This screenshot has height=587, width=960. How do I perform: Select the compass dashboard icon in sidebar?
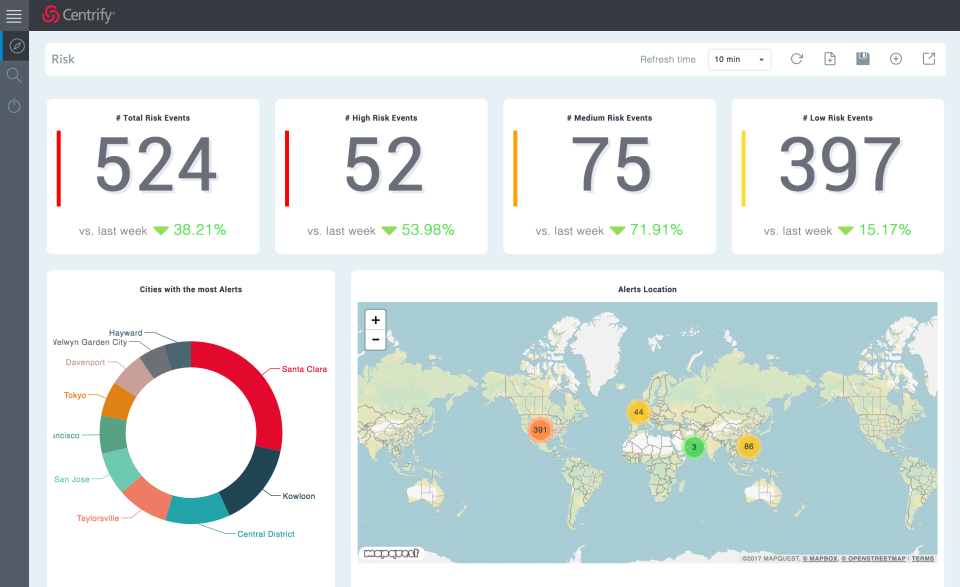(x=14, y=45)
